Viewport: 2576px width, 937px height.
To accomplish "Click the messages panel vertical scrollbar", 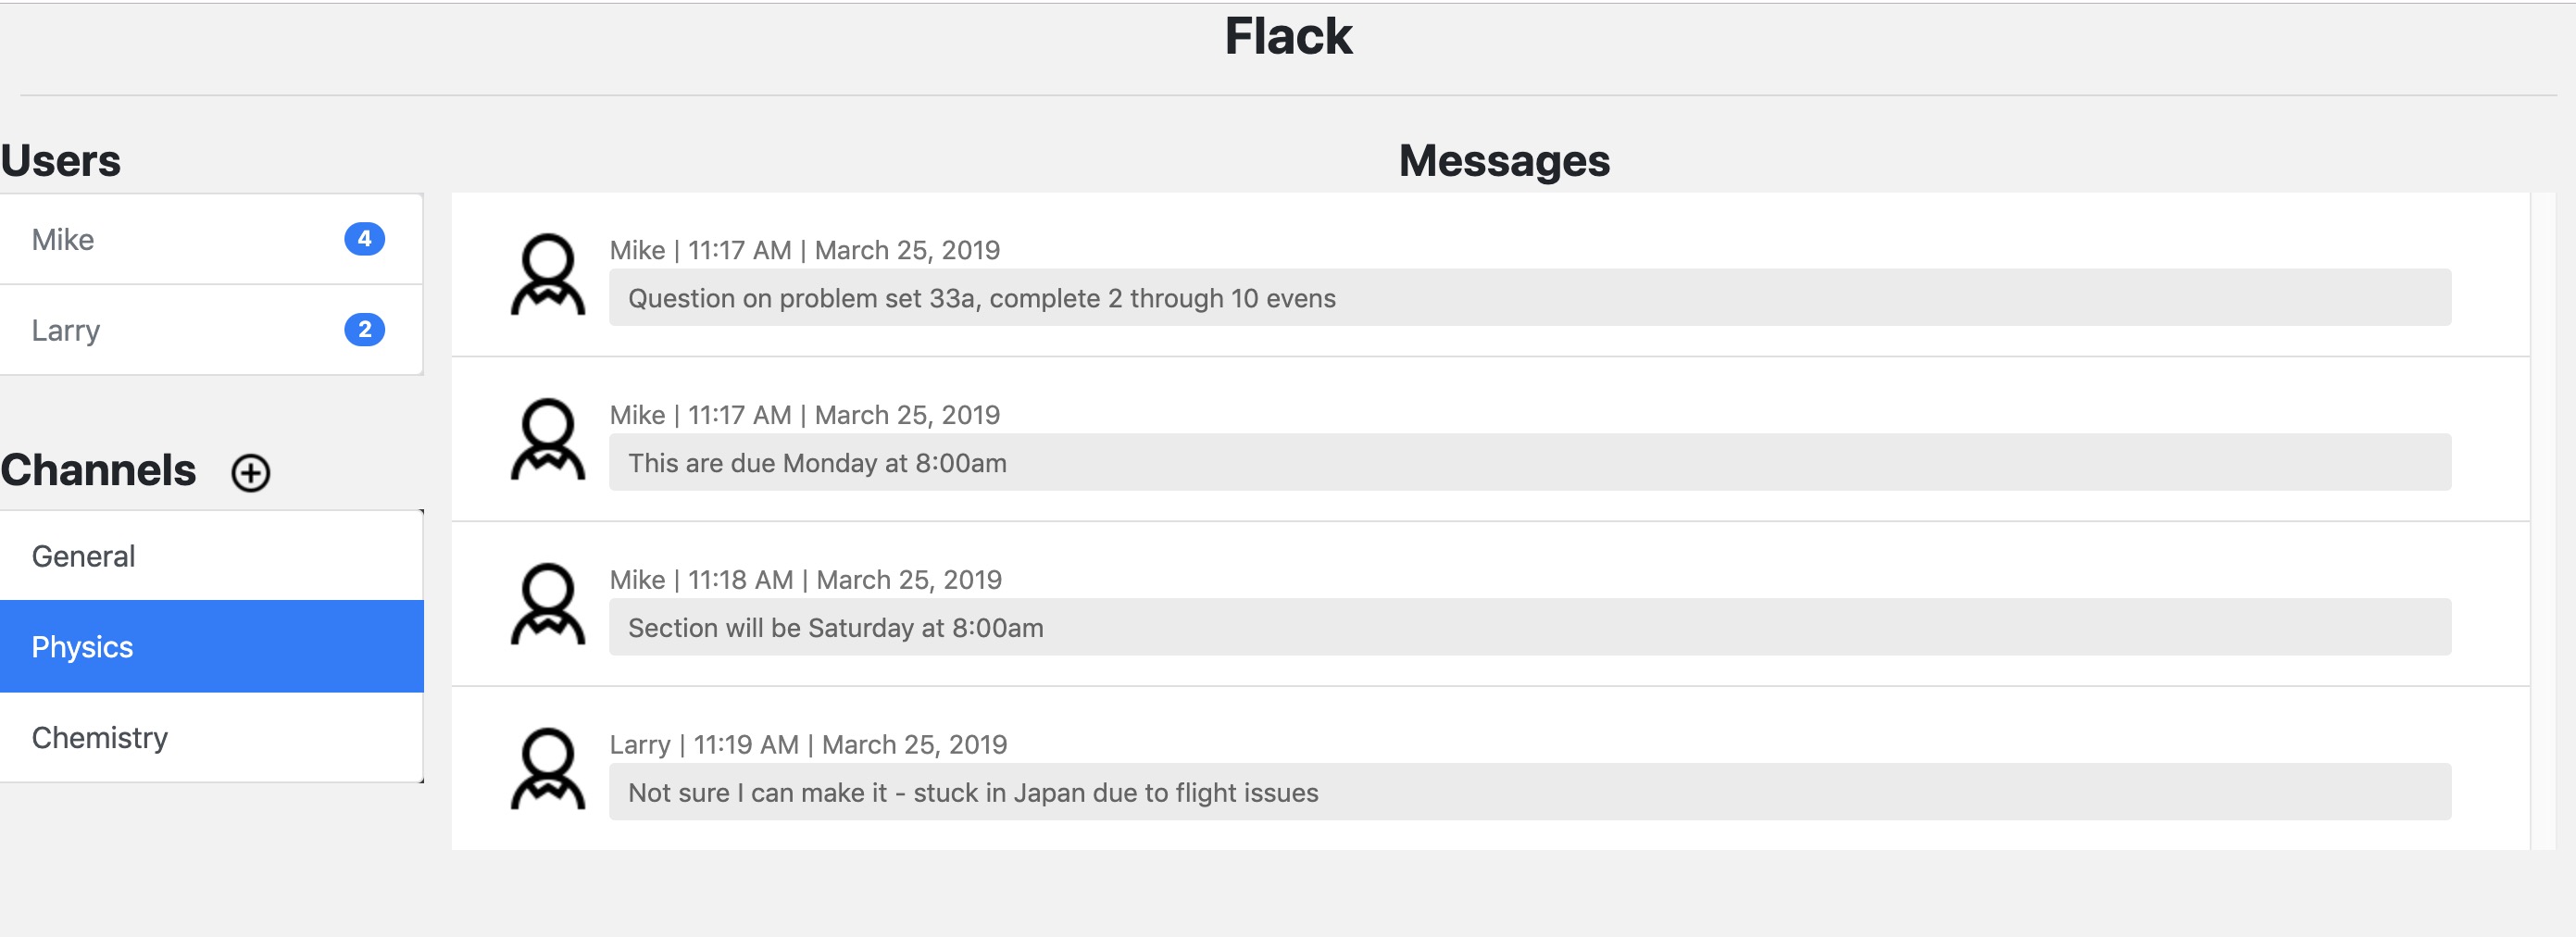I will click(x=2542, y=520).
